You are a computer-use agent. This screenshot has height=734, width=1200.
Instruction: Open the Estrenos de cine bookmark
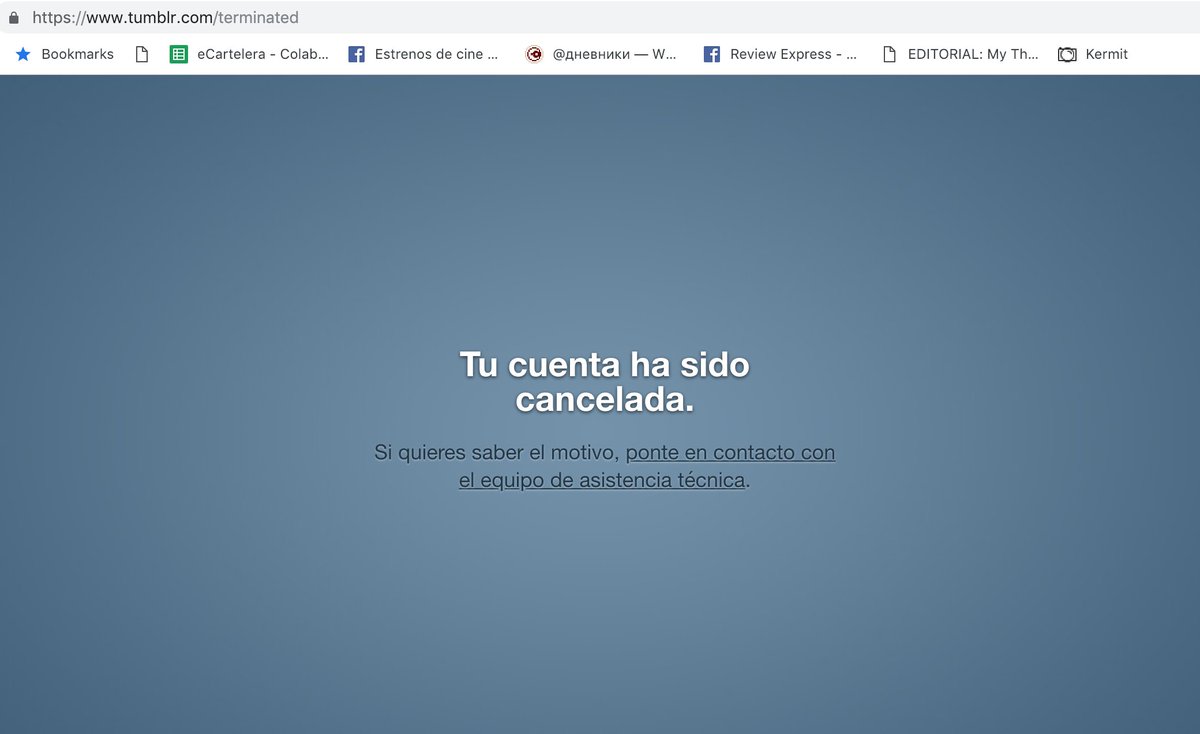(423, 55)
